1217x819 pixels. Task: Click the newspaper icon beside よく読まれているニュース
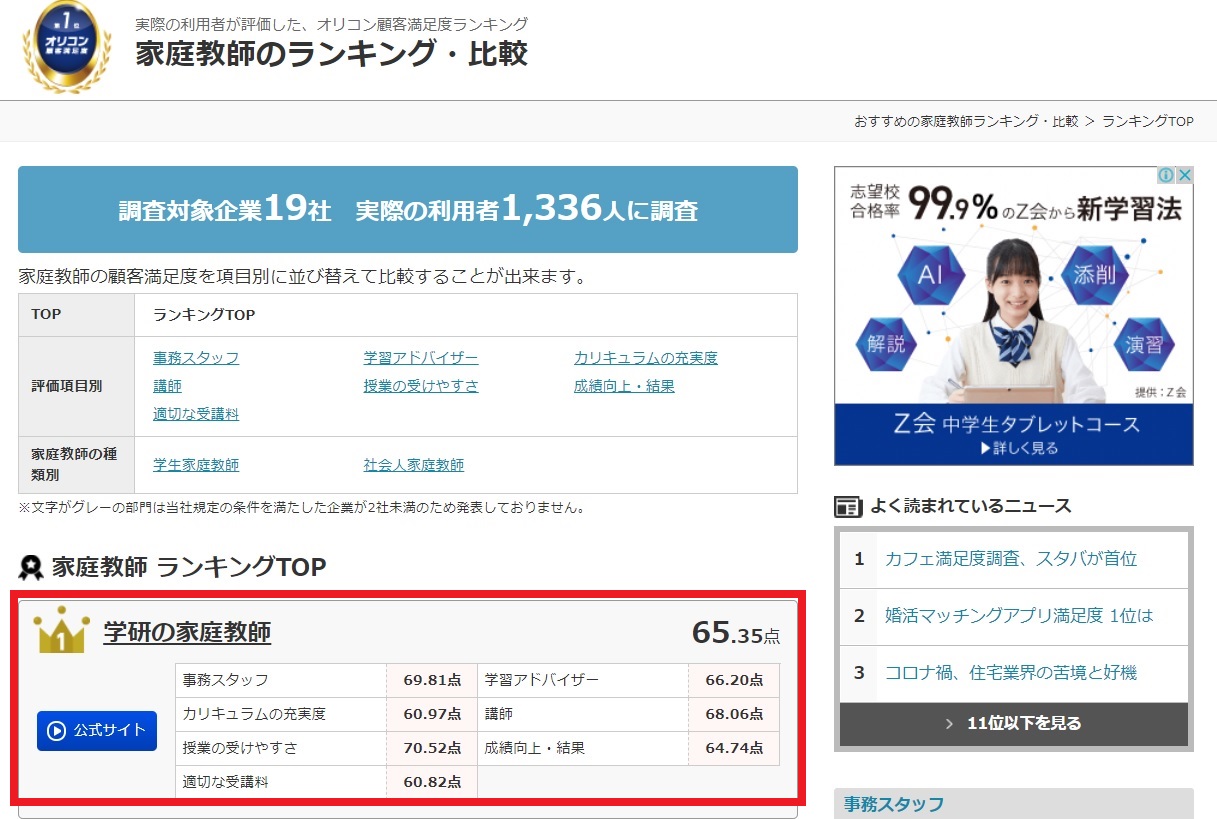pos(848,506)
